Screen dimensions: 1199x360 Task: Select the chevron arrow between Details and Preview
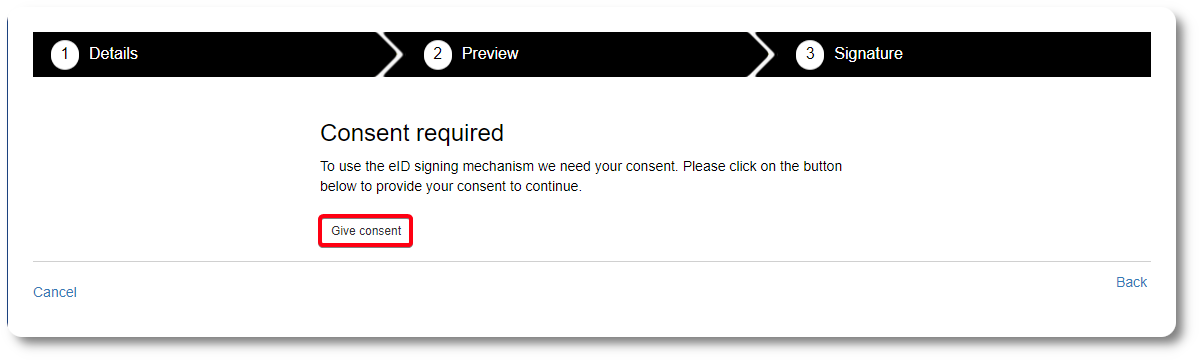[x=392, y=54]
